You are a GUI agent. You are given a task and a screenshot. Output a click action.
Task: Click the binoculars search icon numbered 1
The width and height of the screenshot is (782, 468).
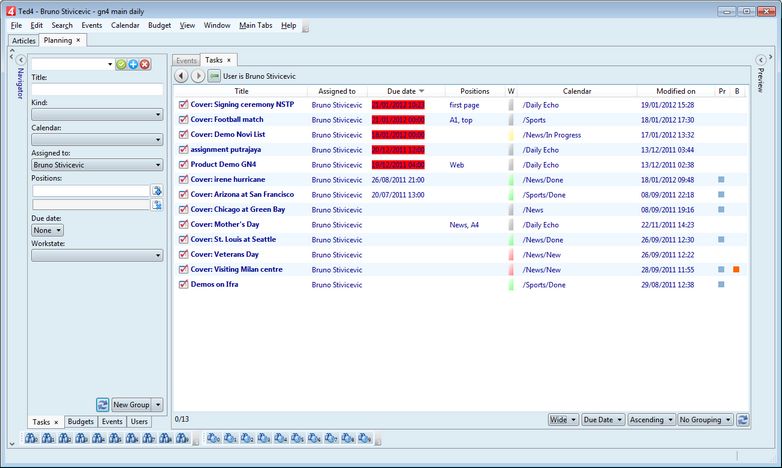pyautogui.click(x=48, y=439)
